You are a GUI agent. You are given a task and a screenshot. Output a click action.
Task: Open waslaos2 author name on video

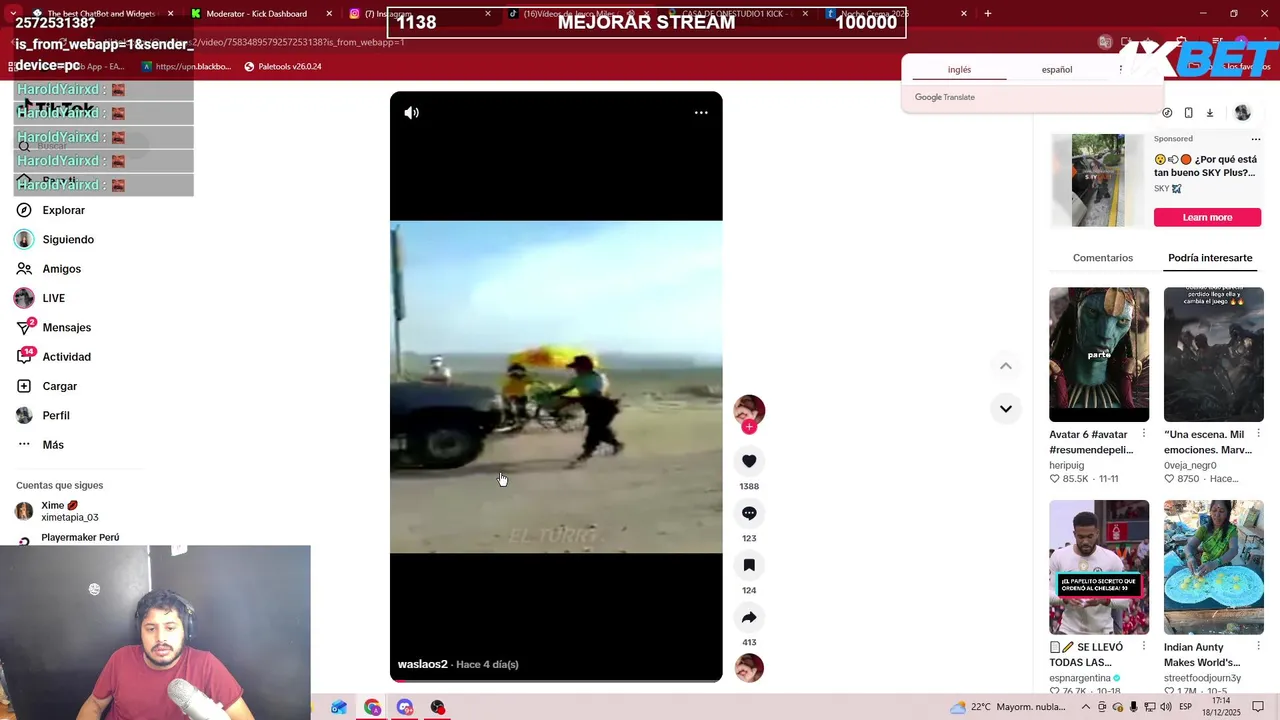422,664
